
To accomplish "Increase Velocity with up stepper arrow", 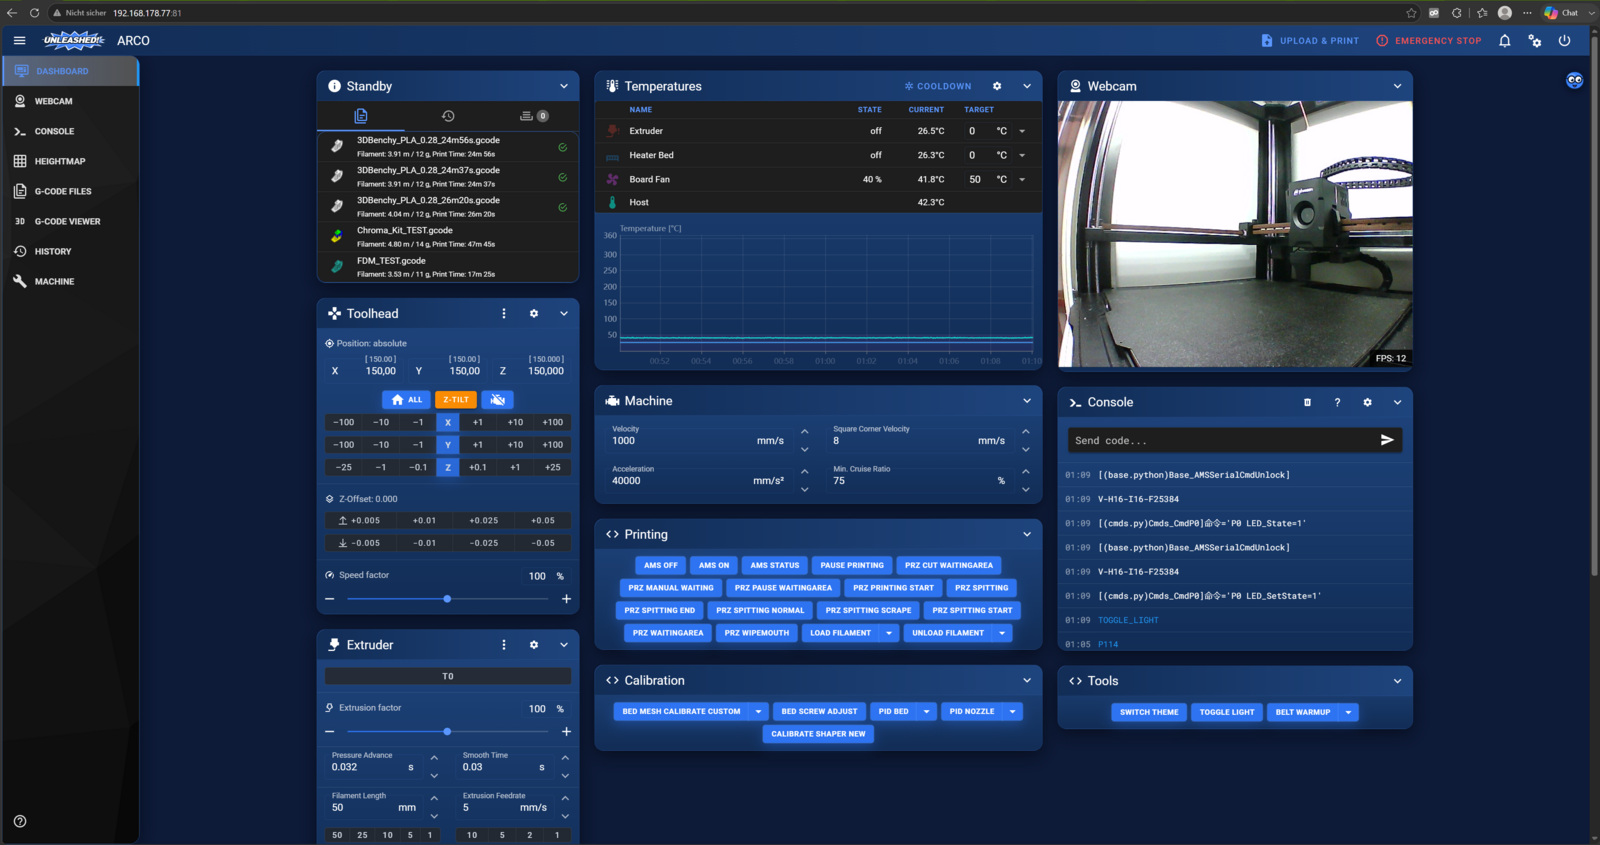I will 804,432.
